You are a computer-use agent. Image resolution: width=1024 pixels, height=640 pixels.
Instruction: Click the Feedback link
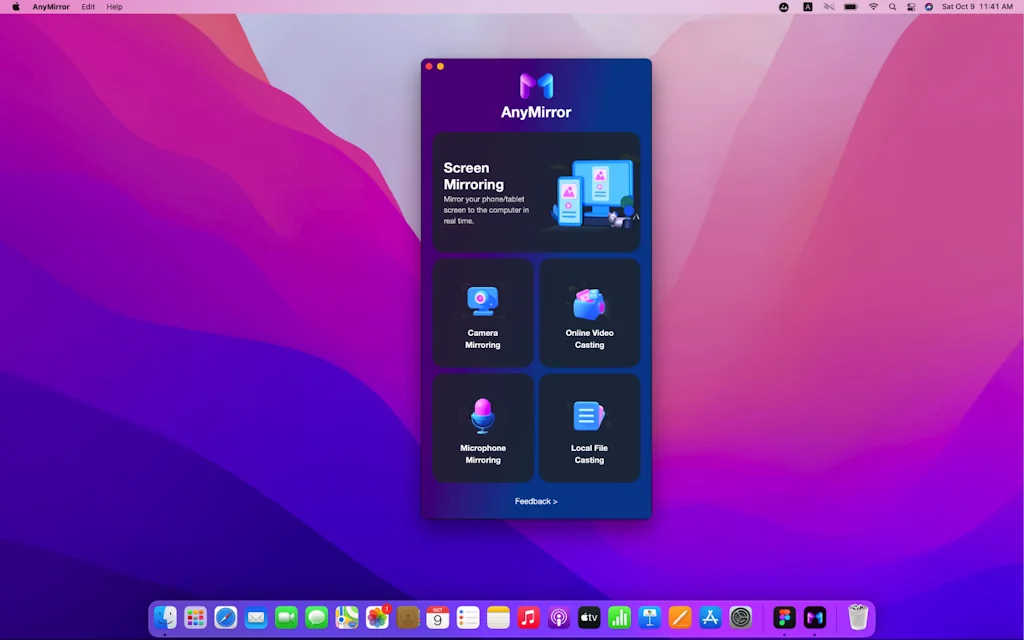pyautogui.click(x=536, y=501)
